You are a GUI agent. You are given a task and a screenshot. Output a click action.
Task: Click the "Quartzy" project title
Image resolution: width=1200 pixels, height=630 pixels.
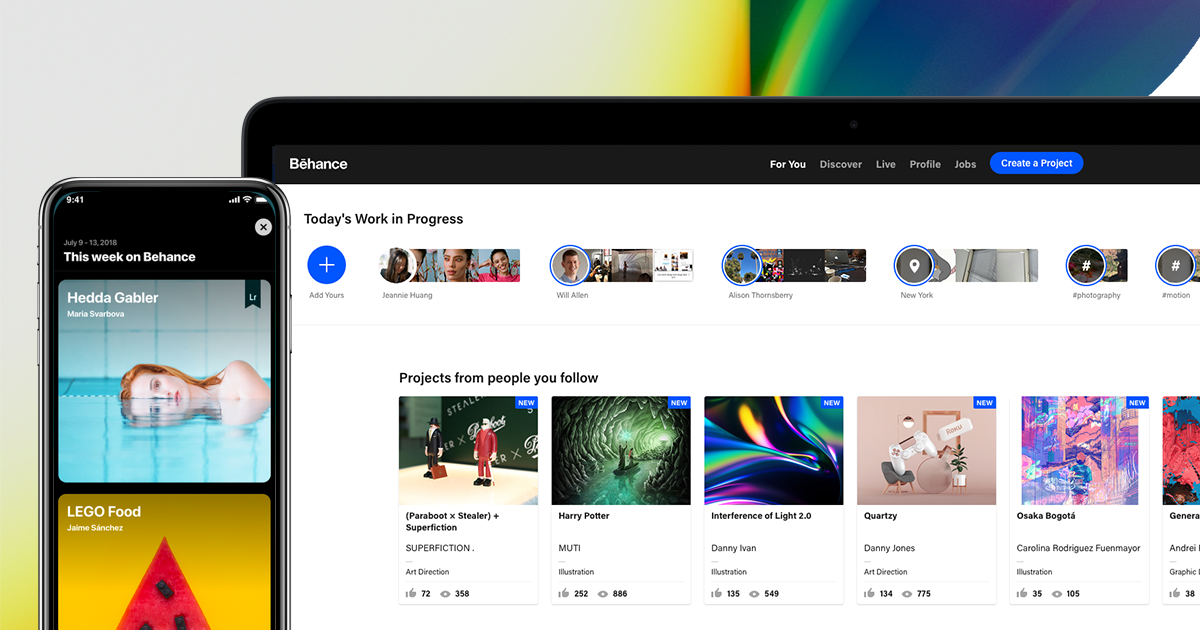881,516
